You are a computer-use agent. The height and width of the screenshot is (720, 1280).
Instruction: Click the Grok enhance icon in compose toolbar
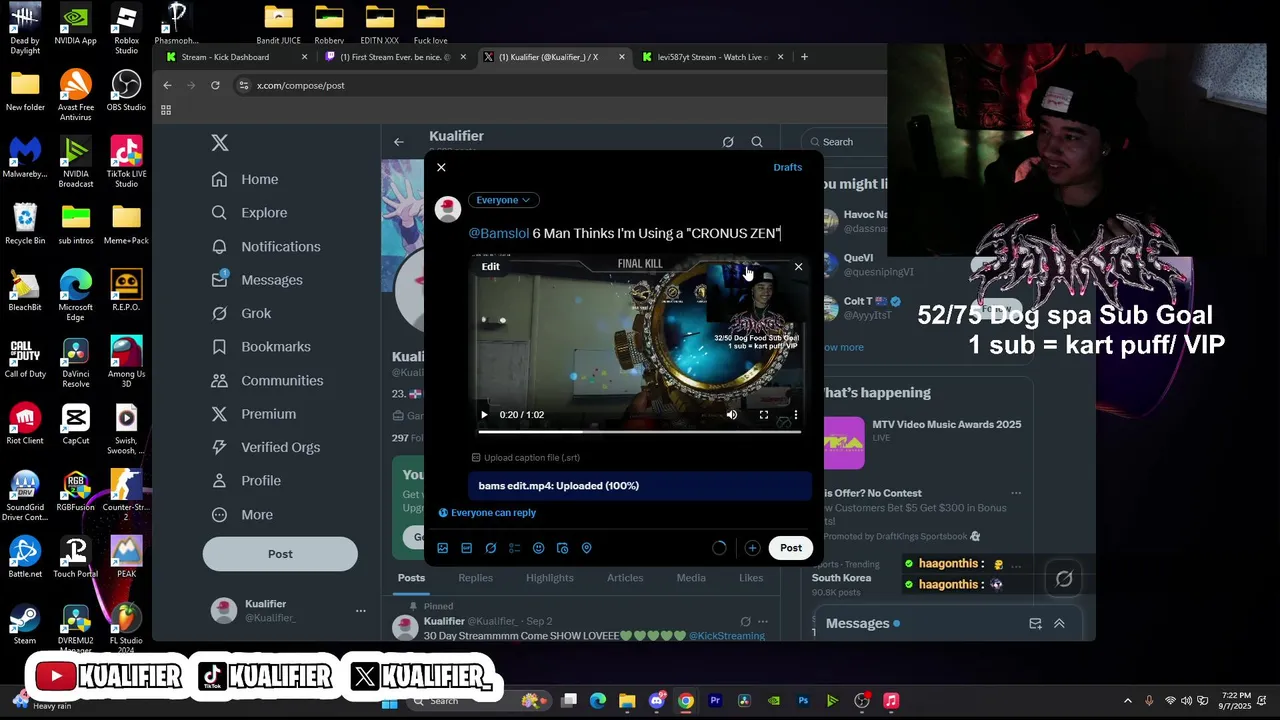pyautogui.click(x=491, y=548)
